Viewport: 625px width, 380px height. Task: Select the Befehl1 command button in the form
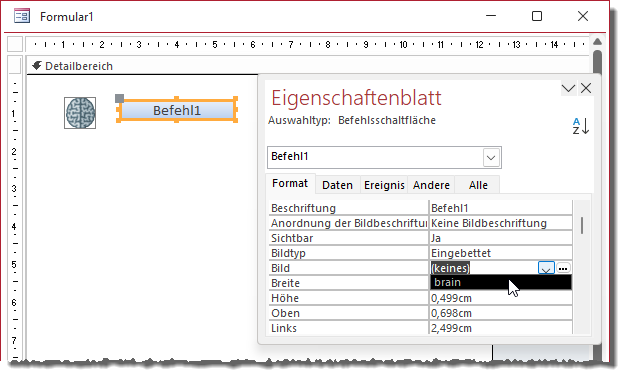click(177, 110)
